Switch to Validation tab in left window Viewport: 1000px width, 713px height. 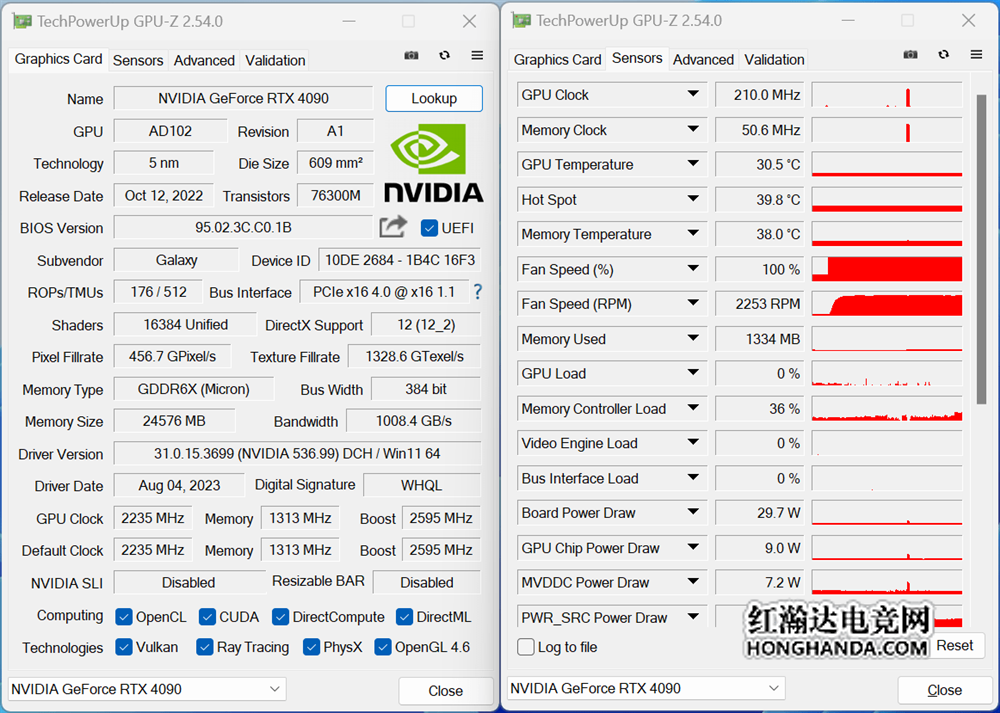point(275,61)
